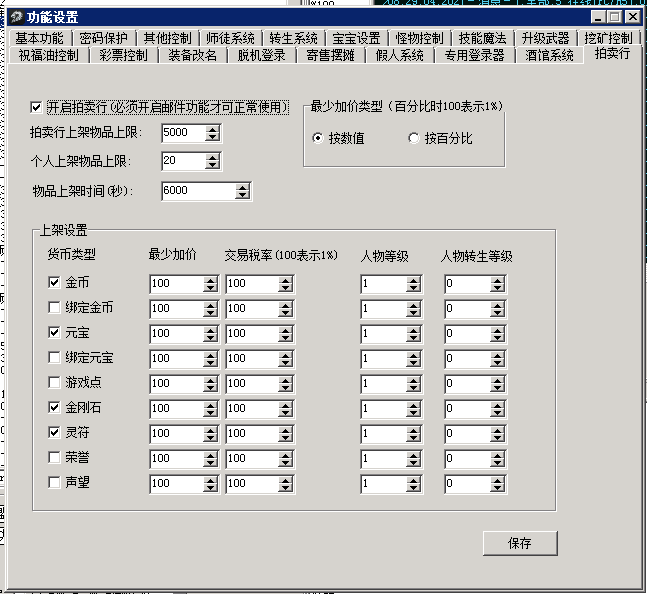Click the 拍卖行 tab
The width and height of the screenshot is (647, 594).
[x=612, y=54]
